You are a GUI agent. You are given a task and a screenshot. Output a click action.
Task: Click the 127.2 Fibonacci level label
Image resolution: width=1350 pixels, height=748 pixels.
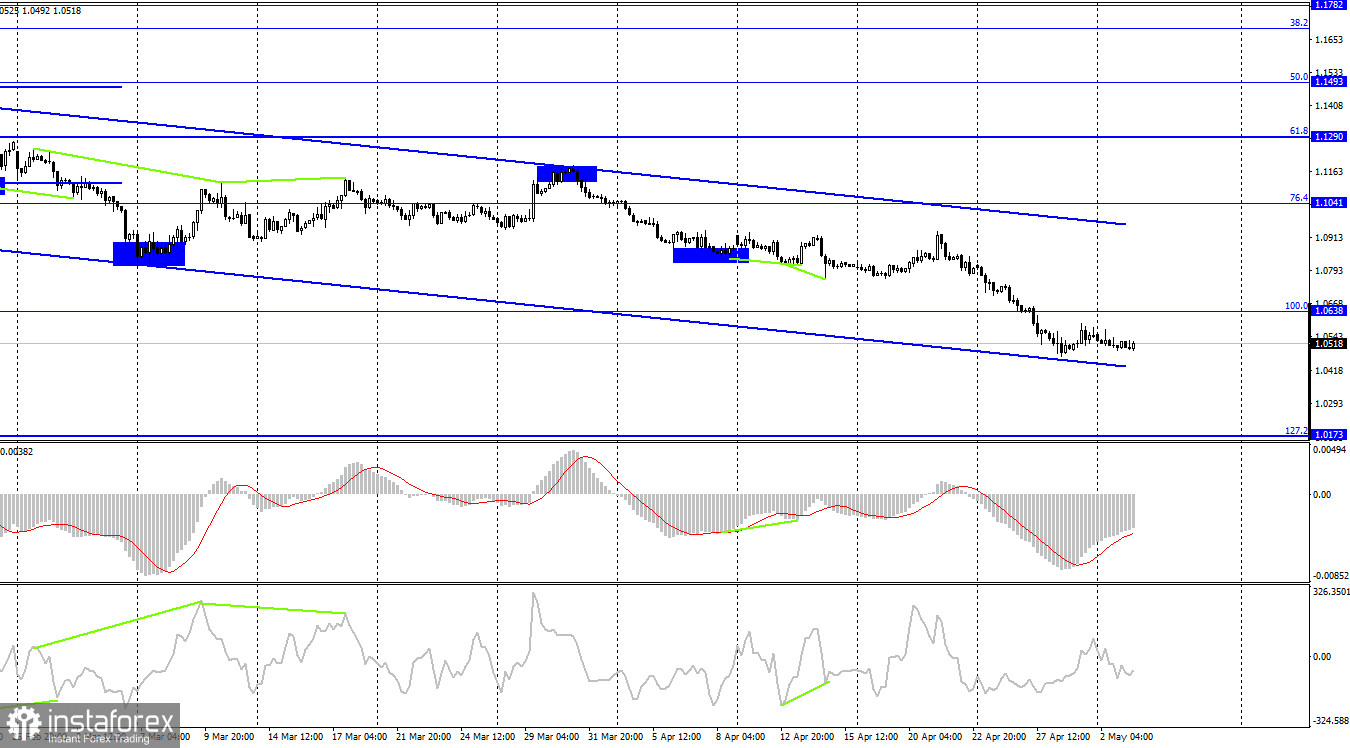(1297, 430)
